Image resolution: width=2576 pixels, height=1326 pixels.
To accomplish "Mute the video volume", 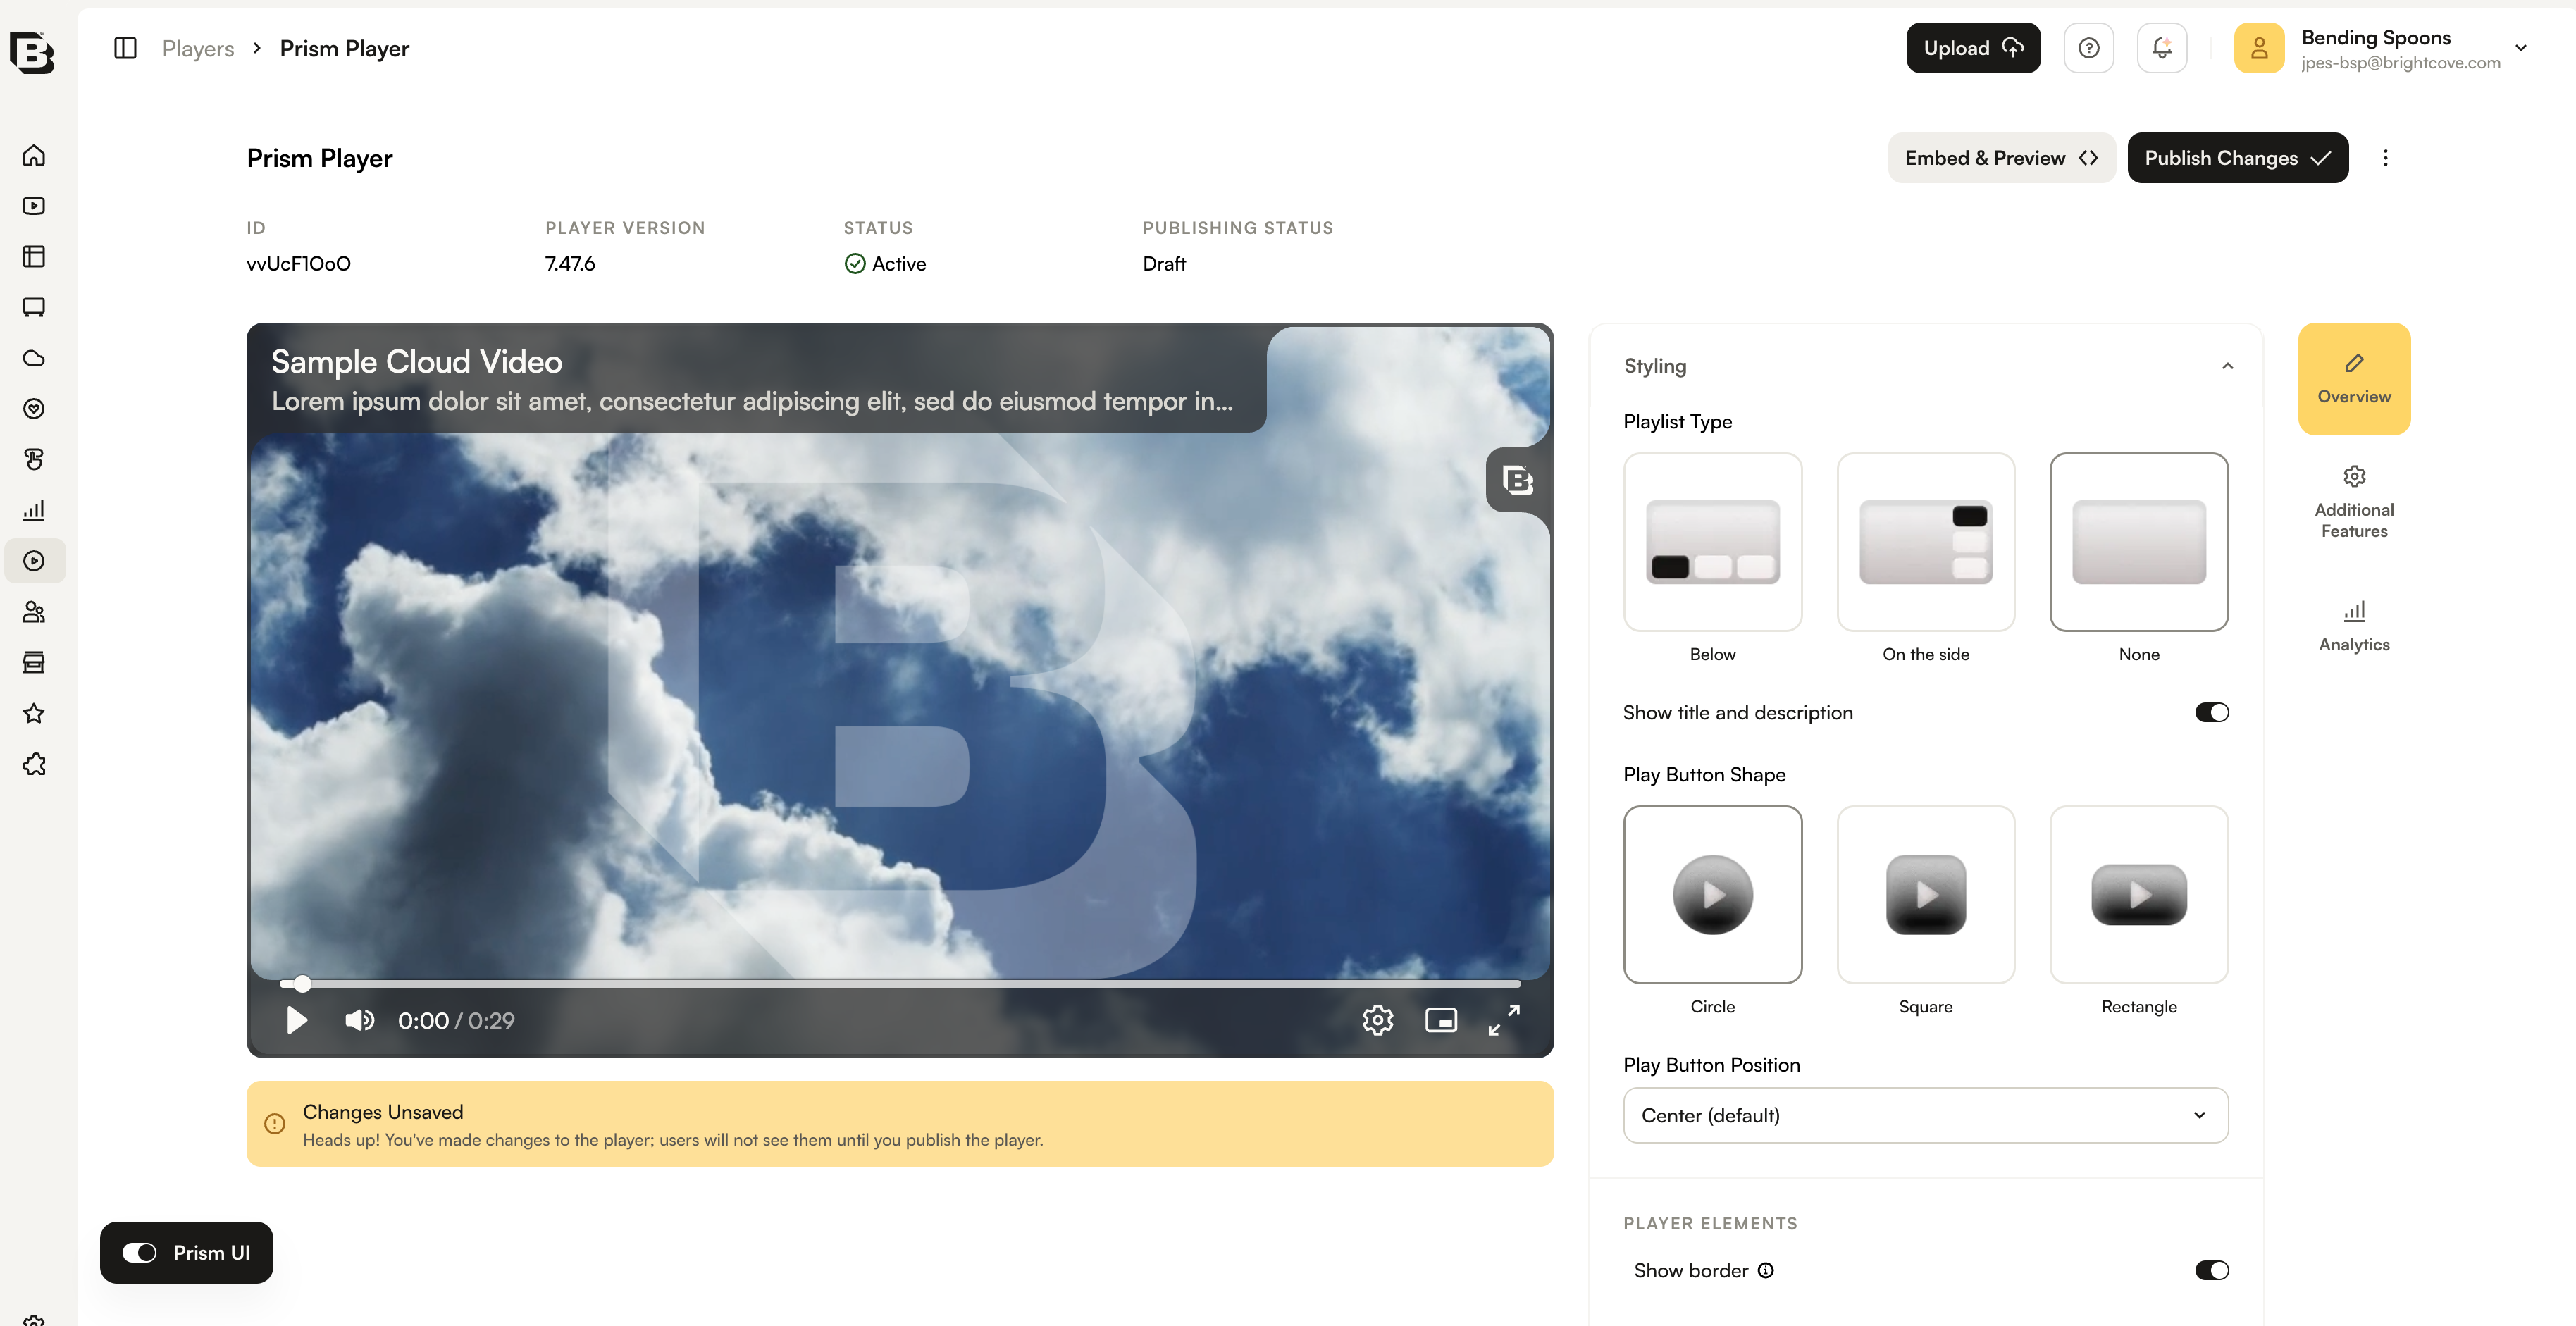I will tap(359, 1020).
